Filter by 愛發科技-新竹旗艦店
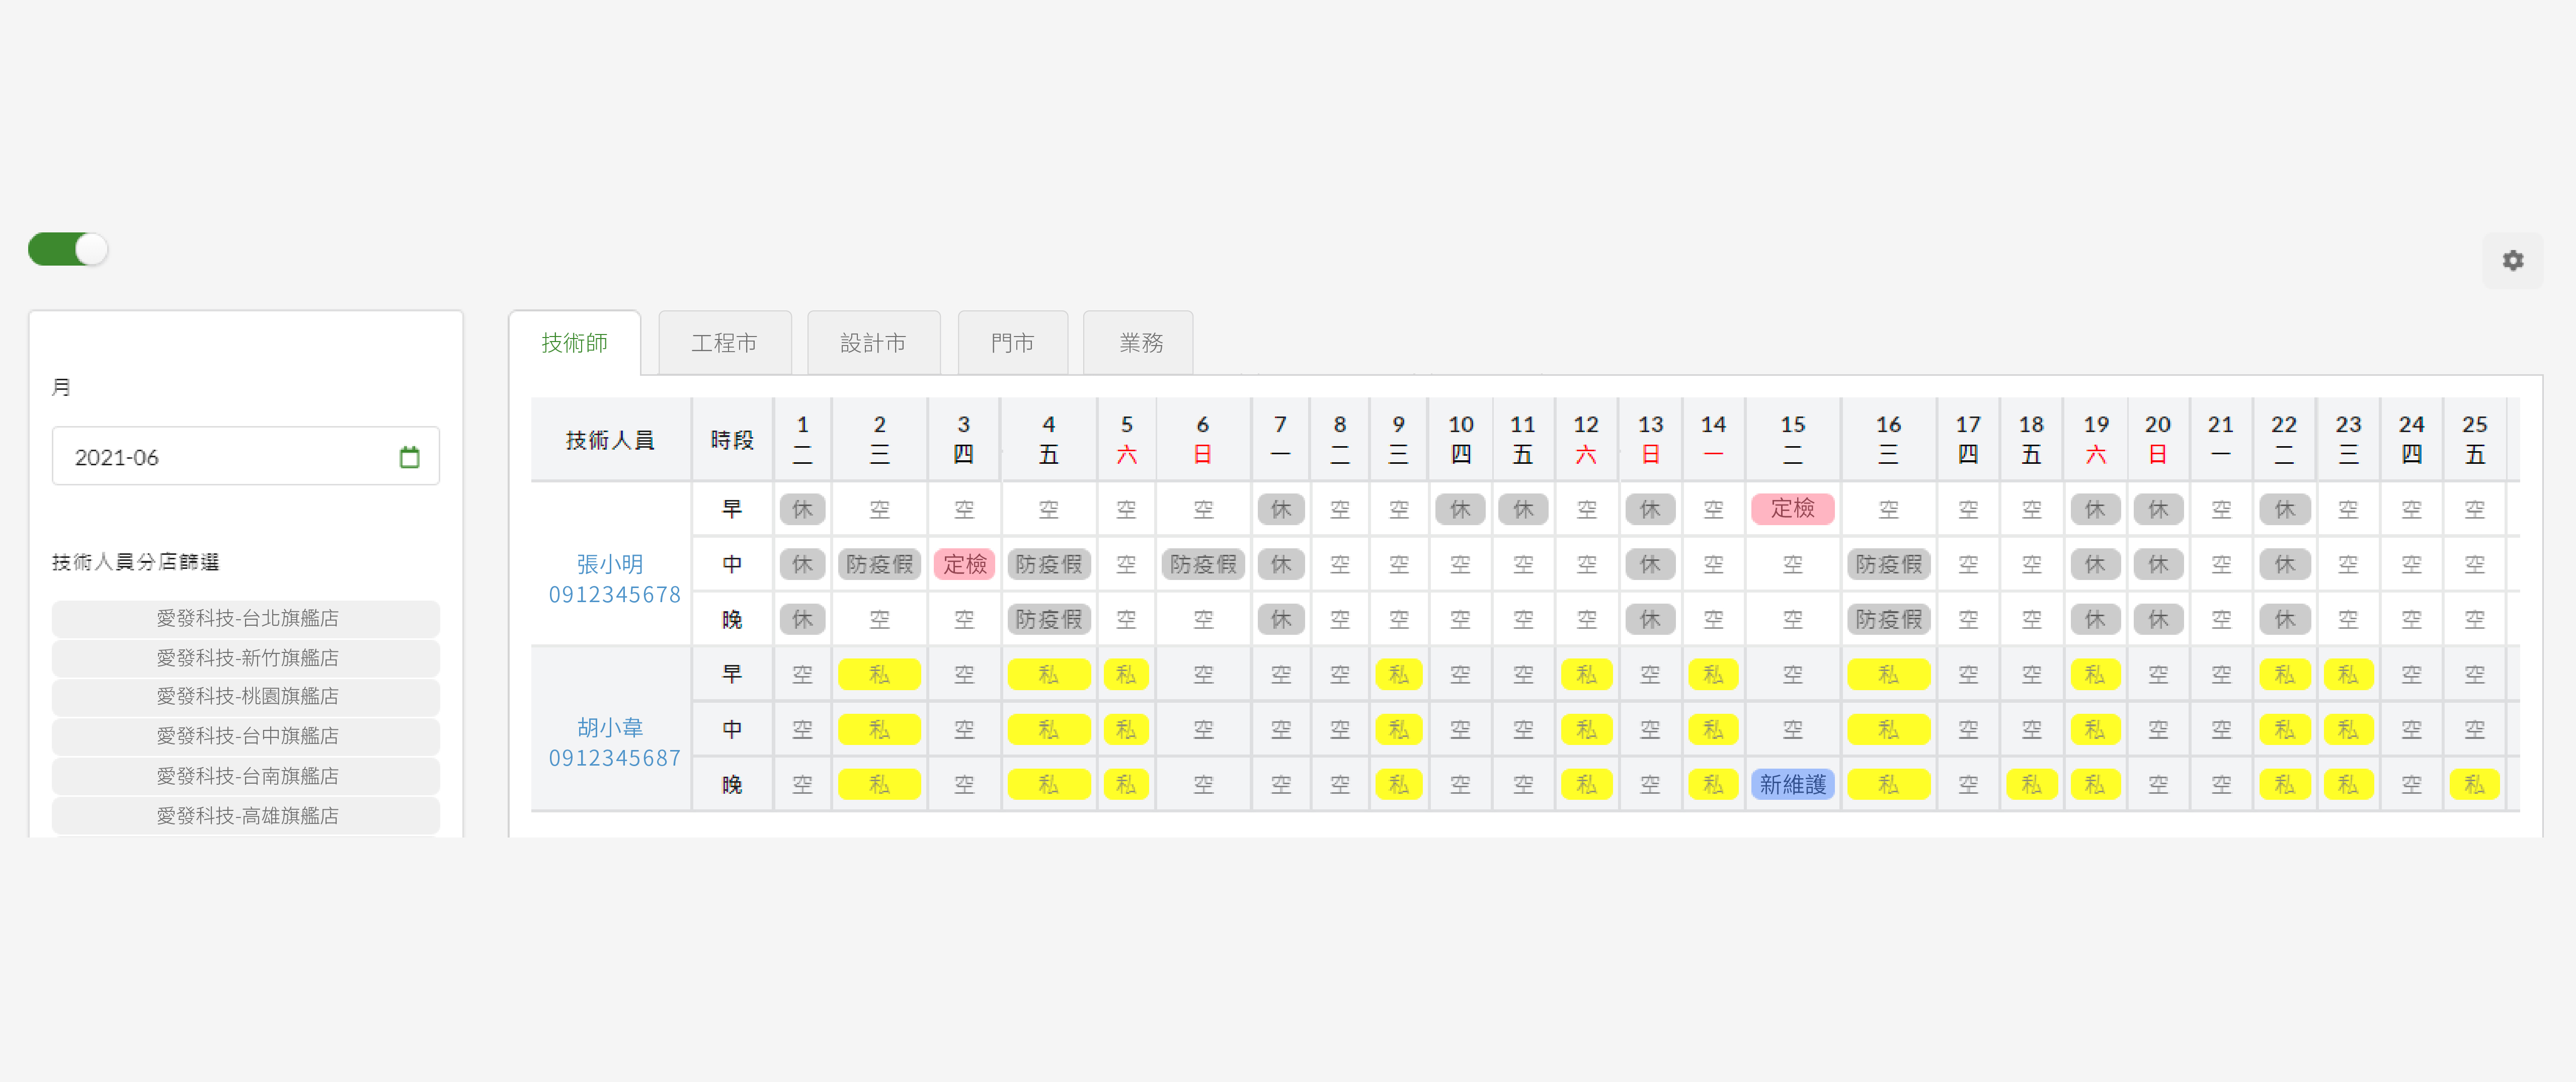Viewport: 2576px width, 1082px height. pyautogui.click(x=246, y=657)
